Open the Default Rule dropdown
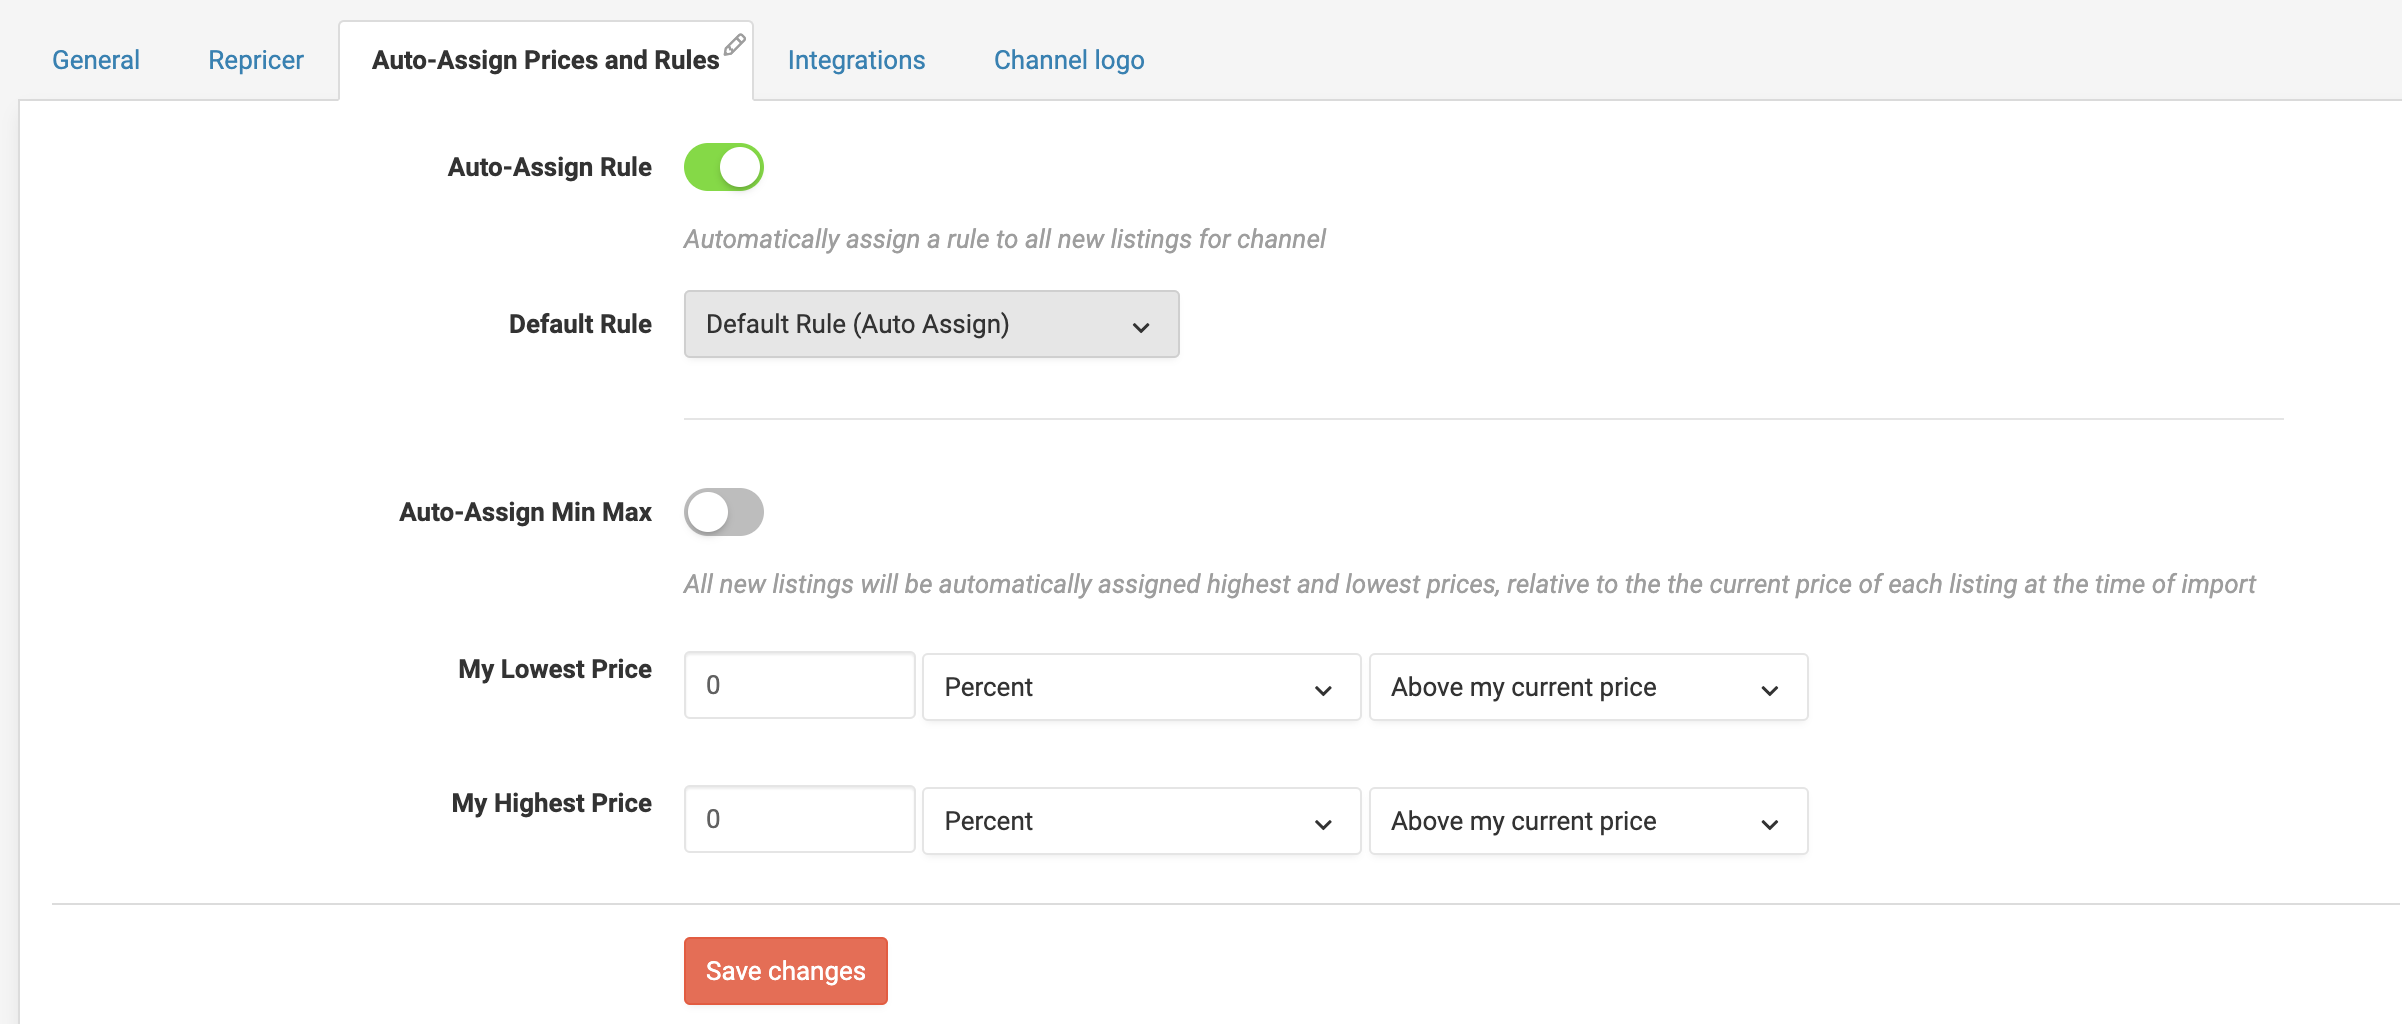Screen dimensions: 2402x1024 click(931, 324)
